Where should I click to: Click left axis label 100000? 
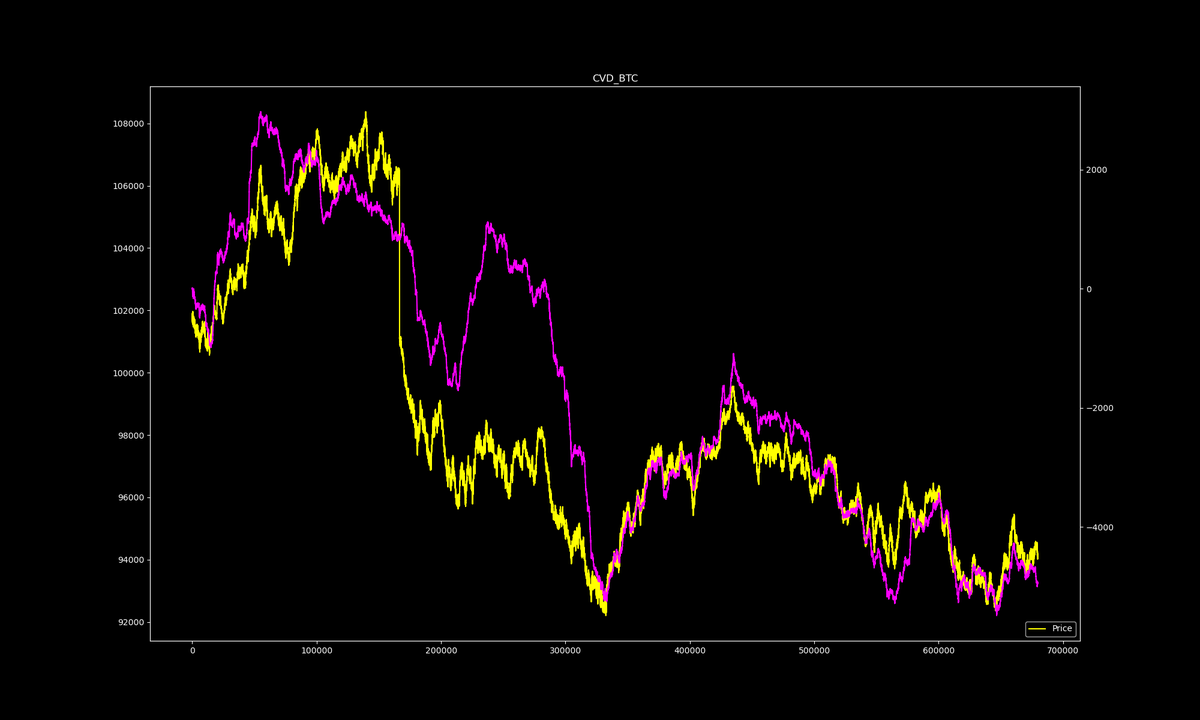(127, 373)
